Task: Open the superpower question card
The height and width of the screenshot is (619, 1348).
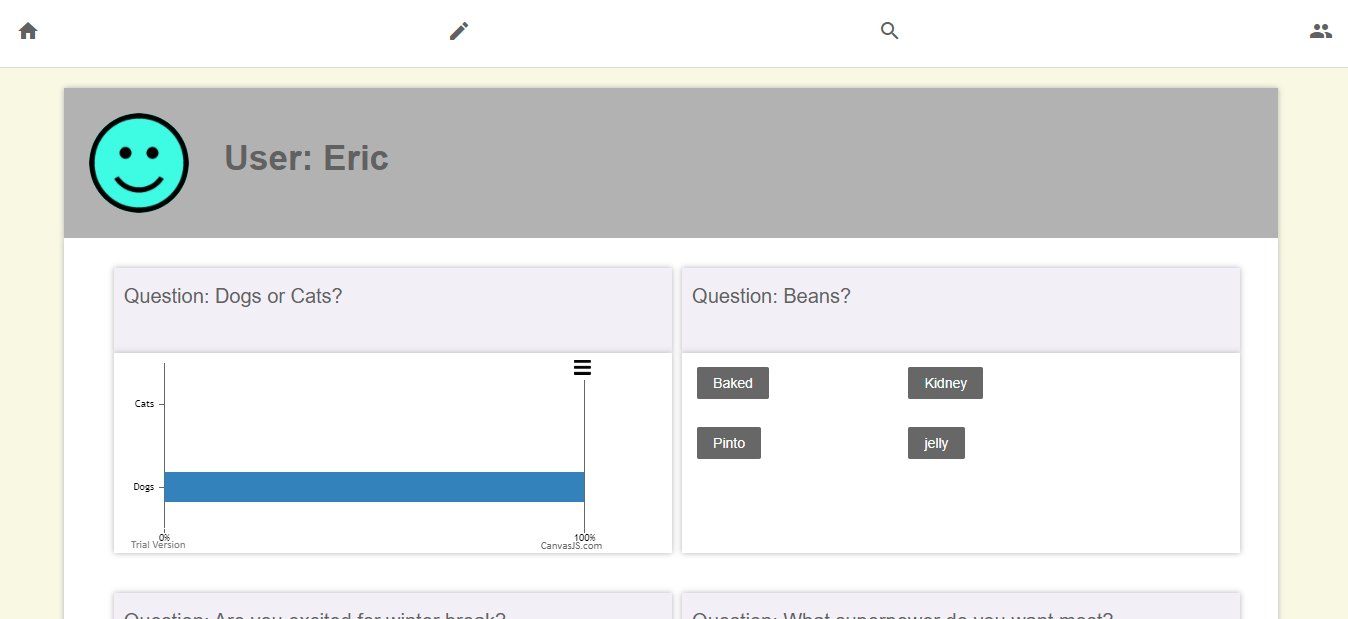Action: click(x=900, y=614)
